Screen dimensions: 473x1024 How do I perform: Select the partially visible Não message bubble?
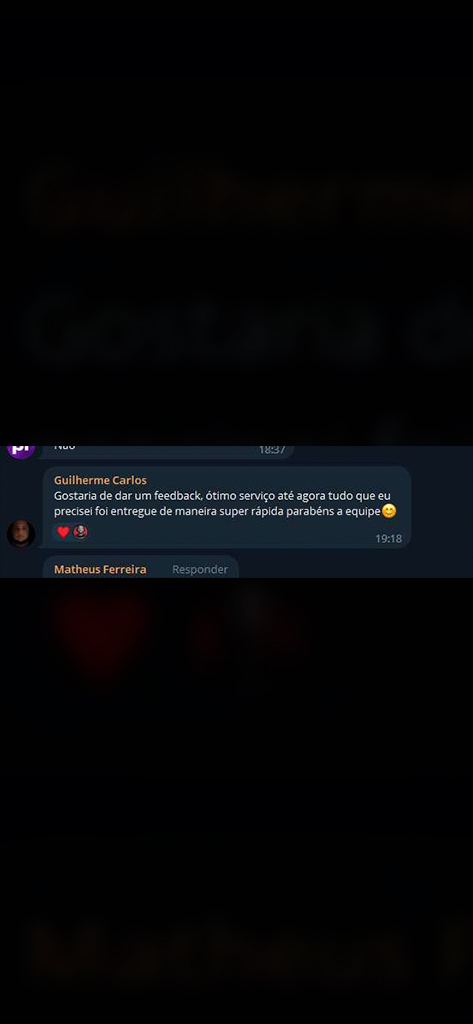pos(168,452)
